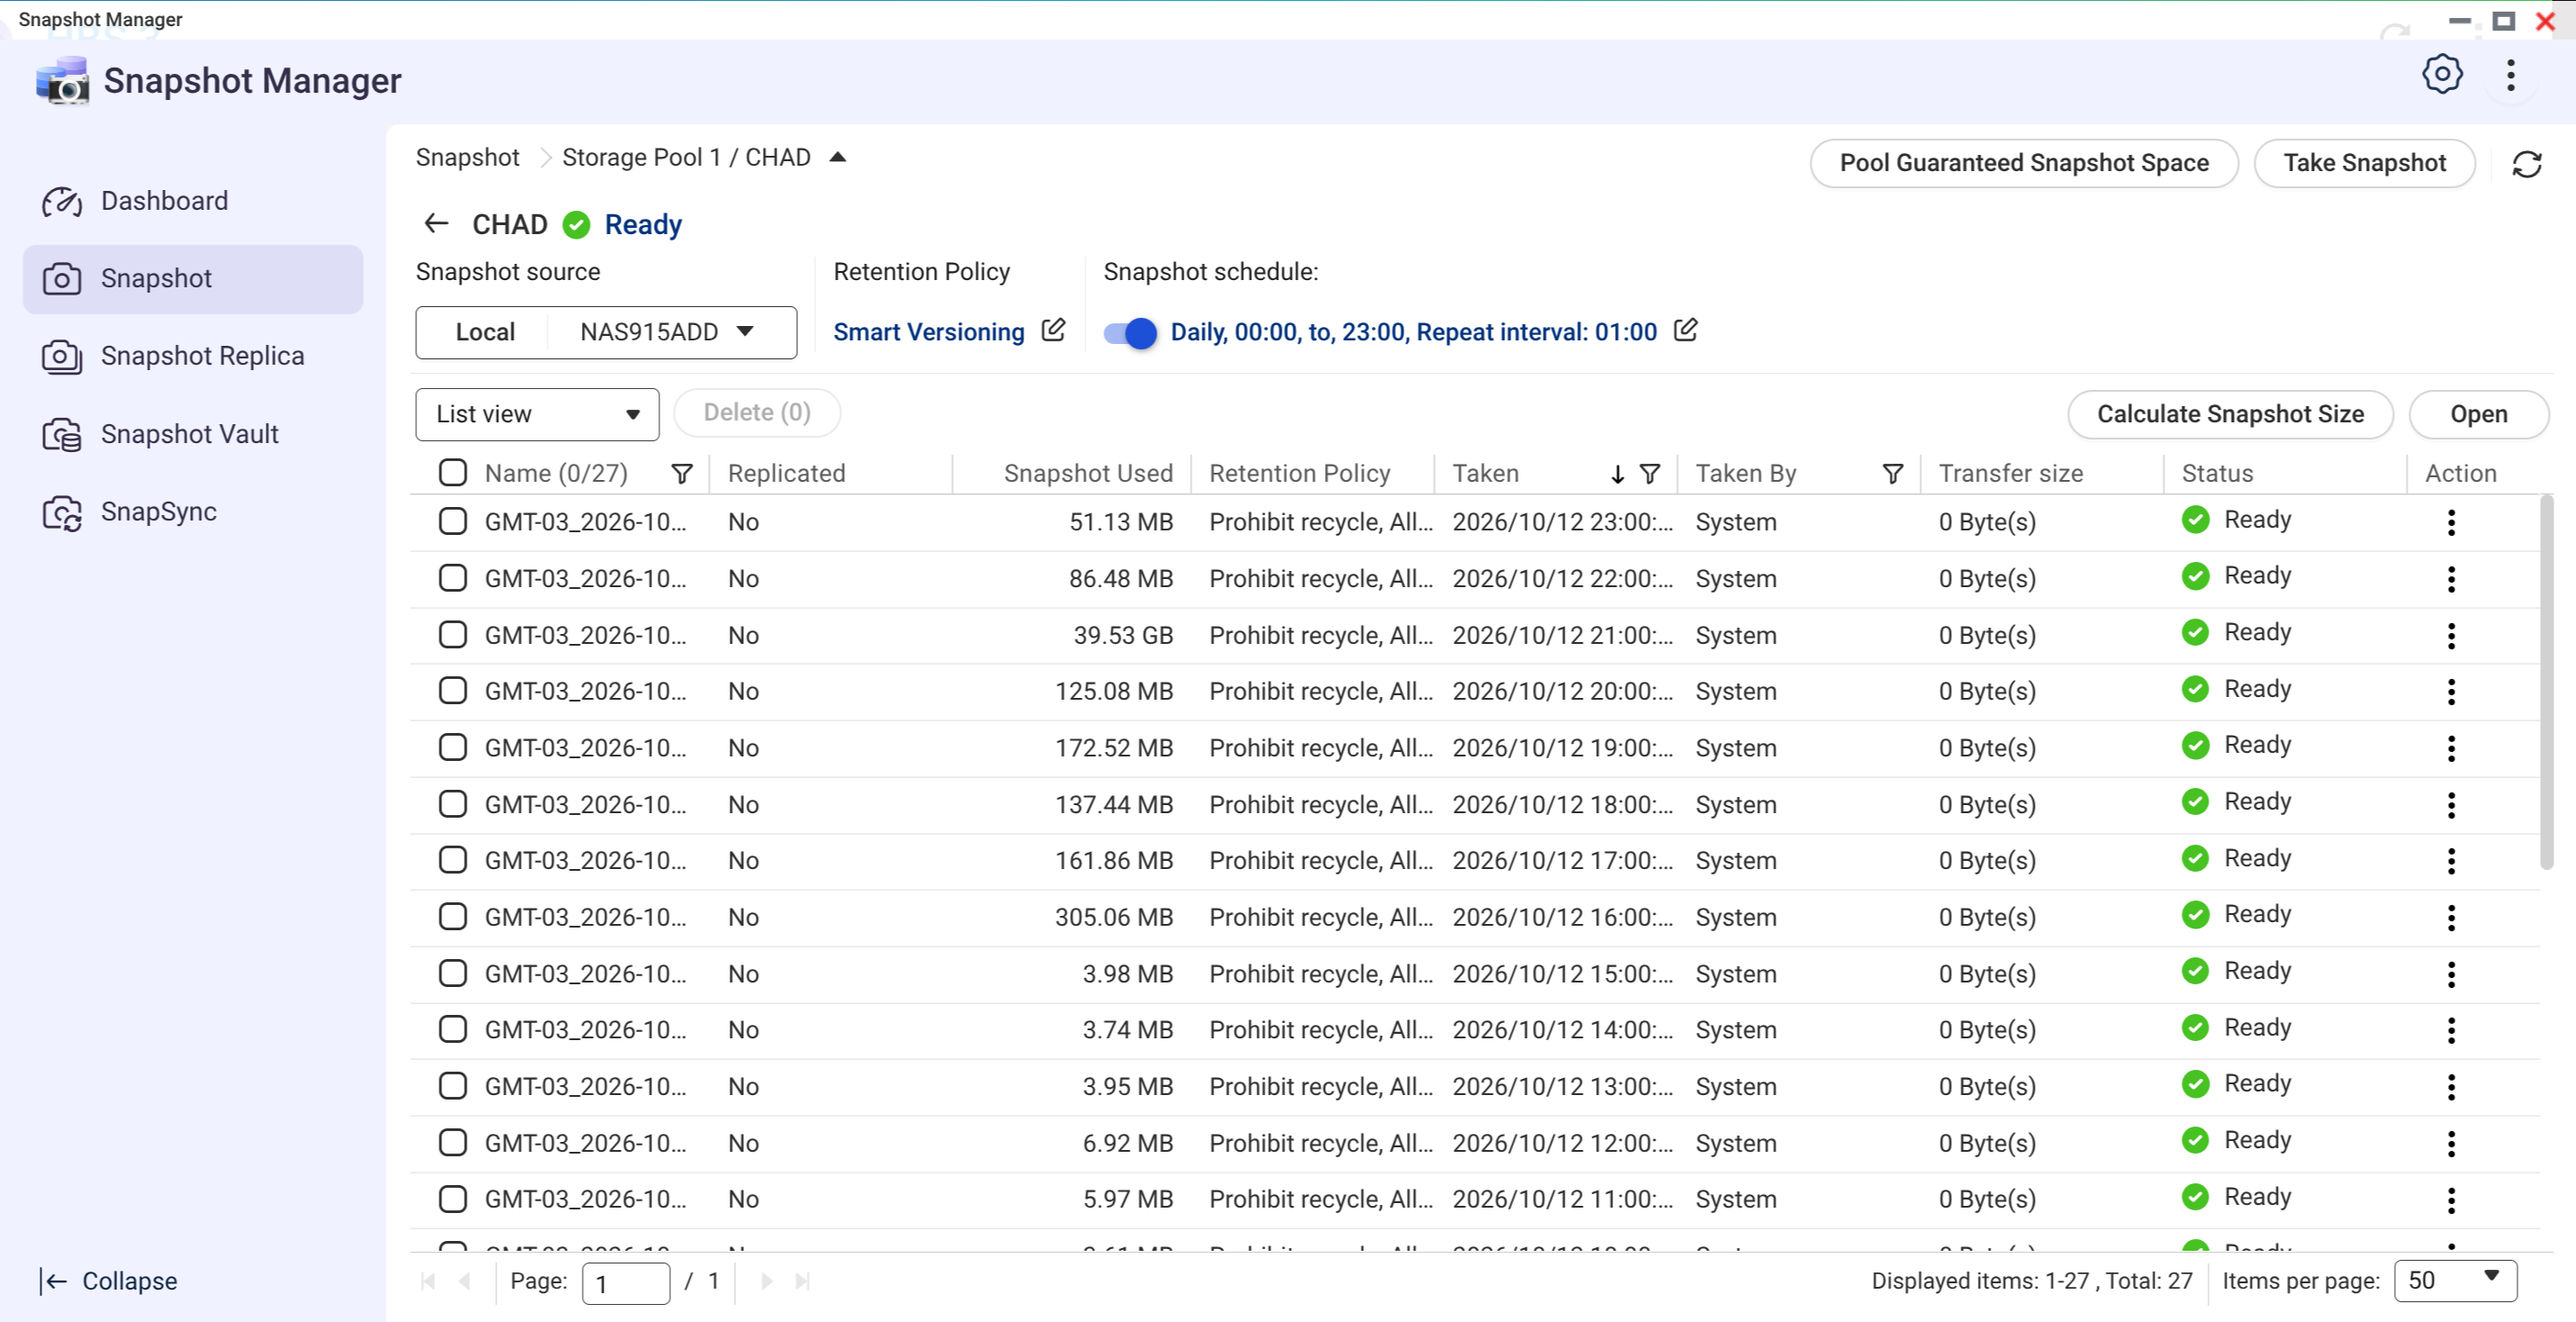This screenshot has width=2576, height=1322.
Task: Click the Open button
Action: coord(2478,414)
